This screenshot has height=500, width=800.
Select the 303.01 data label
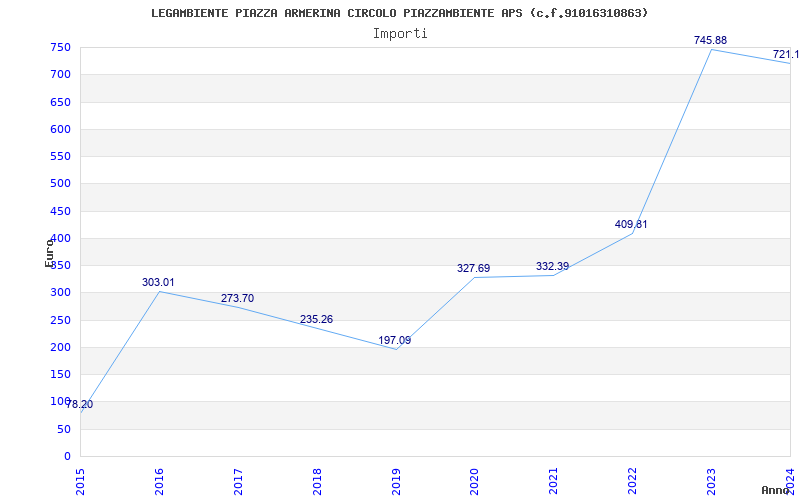click(158, 282)
